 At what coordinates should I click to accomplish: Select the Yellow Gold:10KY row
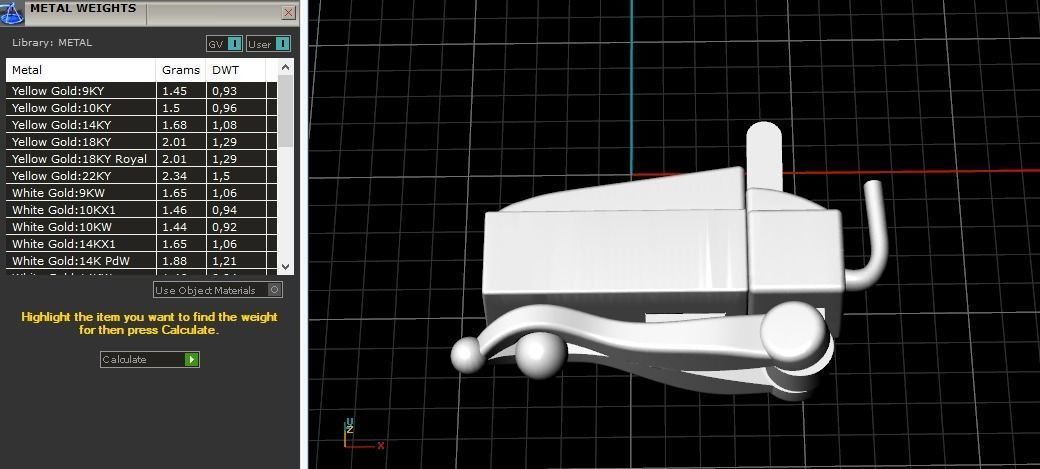click(141, 107)
